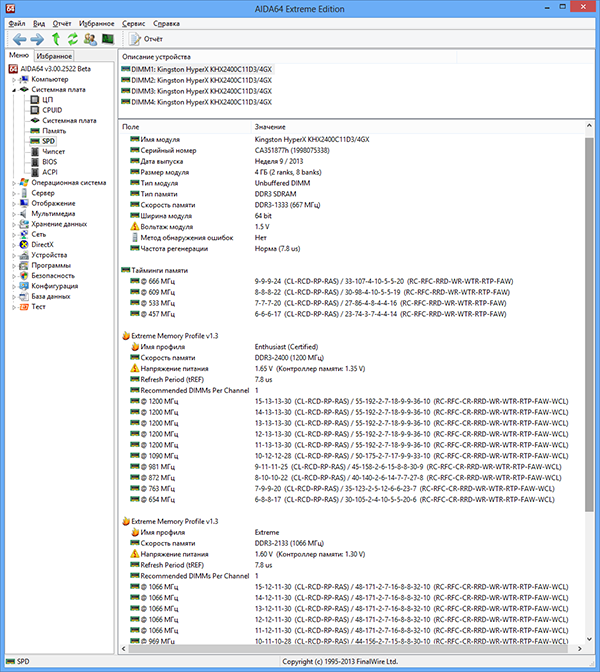Click the flame icon beside Enthusiast profile name

click(135, 346)
